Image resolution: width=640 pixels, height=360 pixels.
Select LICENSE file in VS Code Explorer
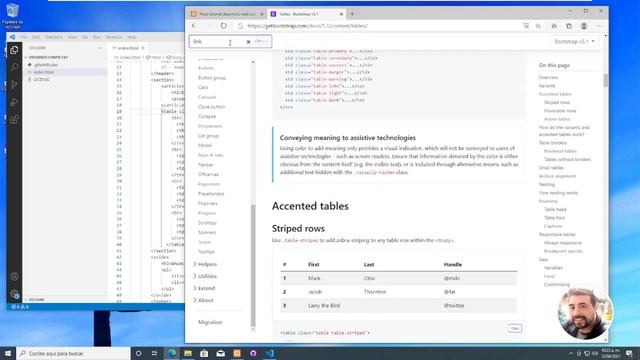pos(41,80)
